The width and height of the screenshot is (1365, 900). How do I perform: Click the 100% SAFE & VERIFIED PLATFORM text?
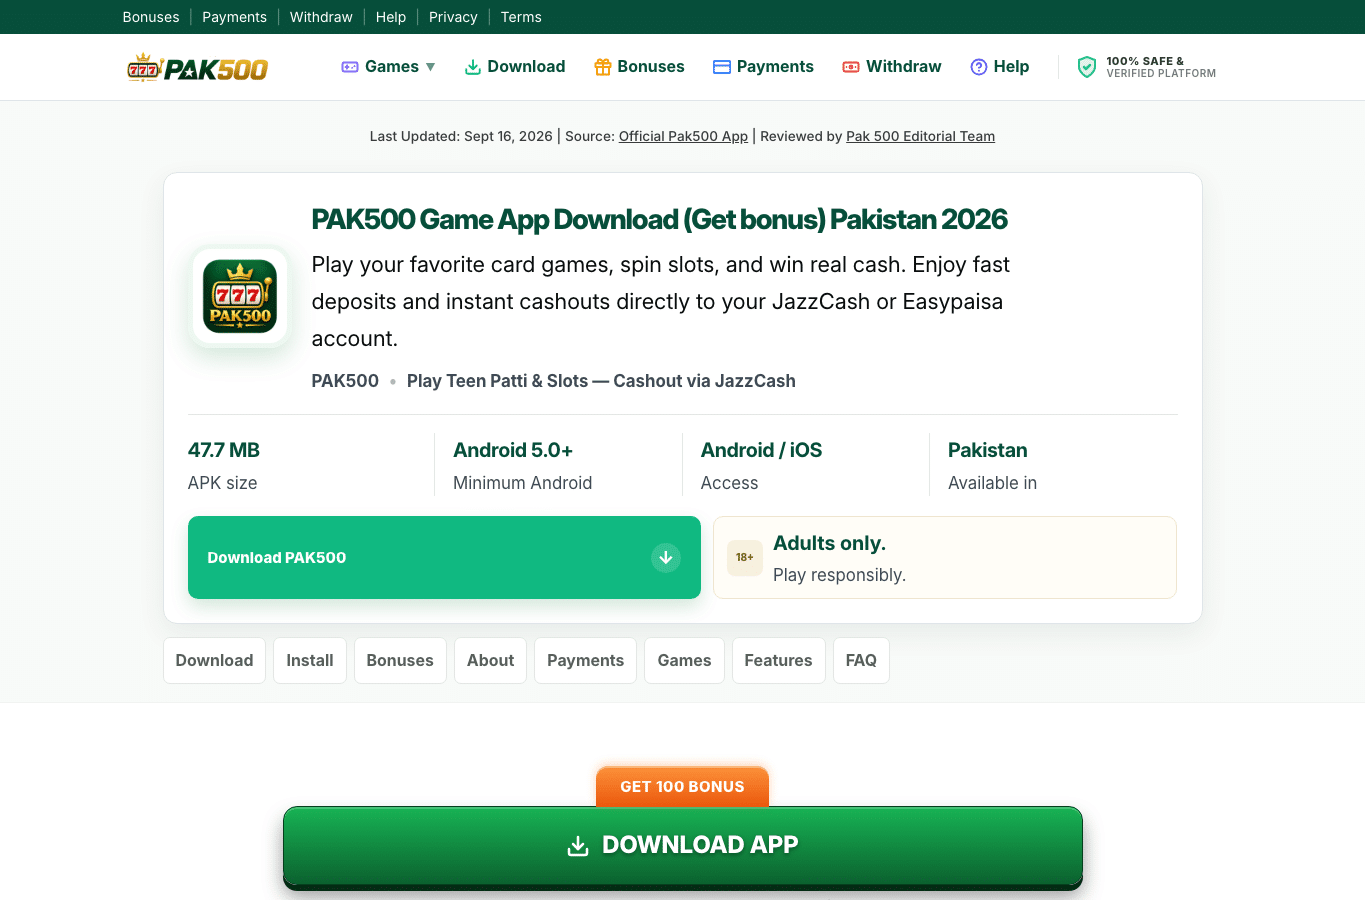1161,67
